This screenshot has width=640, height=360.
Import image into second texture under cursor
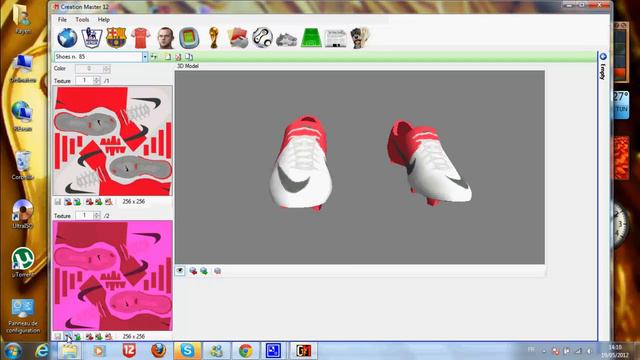[68, 336]
